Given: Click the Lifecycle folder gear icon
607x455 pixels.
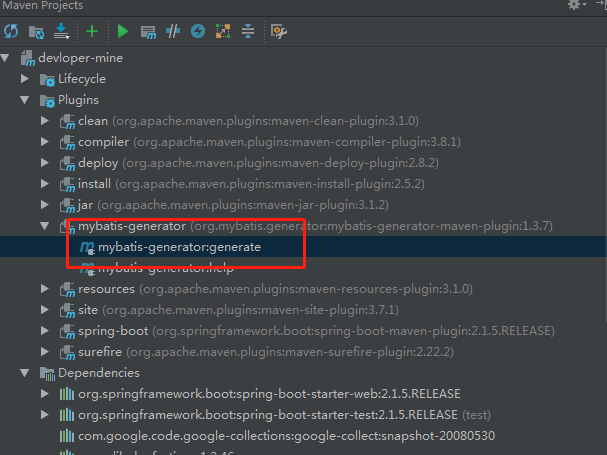Looking at the screenshot, I should tap(48, 80).
